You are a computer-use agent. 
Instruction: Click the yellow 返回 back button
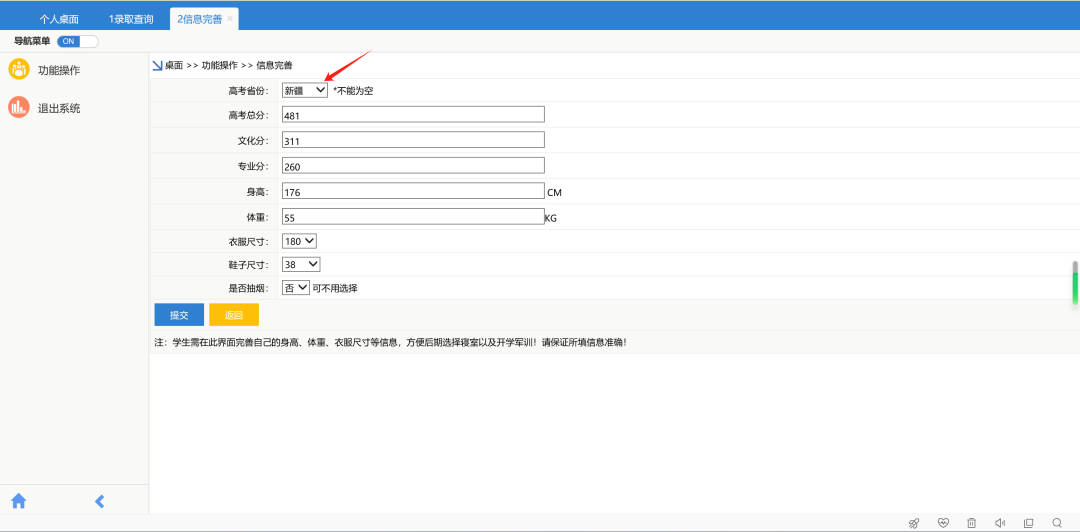234,315
